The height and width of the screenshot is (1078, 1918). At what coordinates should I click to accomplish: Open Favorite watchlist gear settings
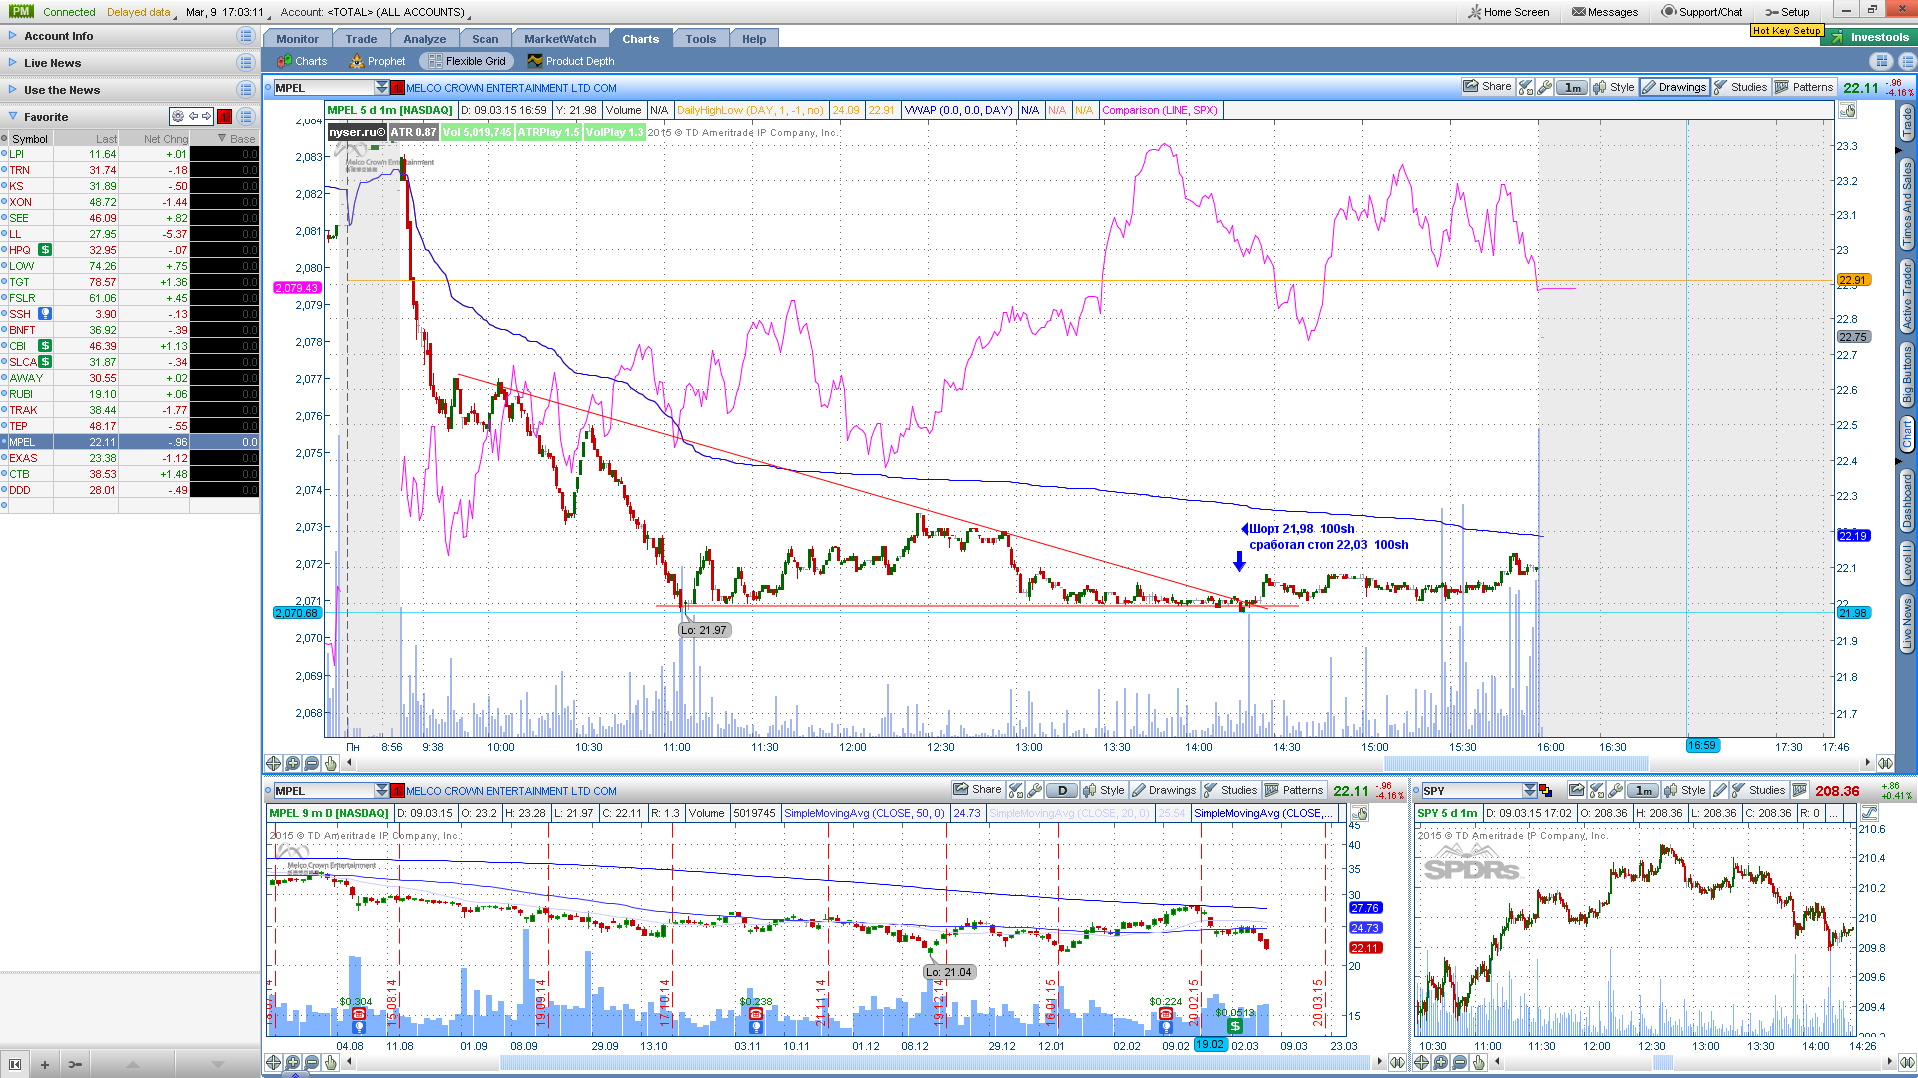tap(178, 116)
